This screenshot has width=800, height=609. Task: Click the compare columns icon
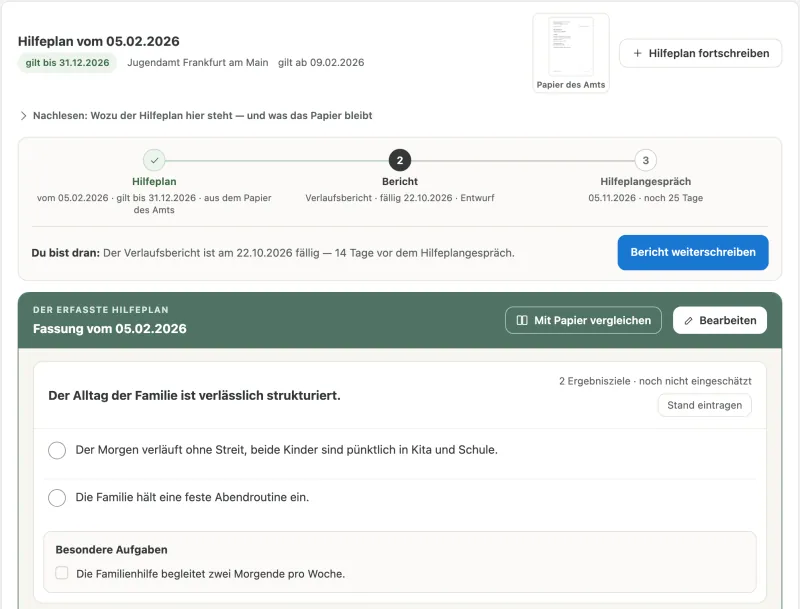(522, 320)
